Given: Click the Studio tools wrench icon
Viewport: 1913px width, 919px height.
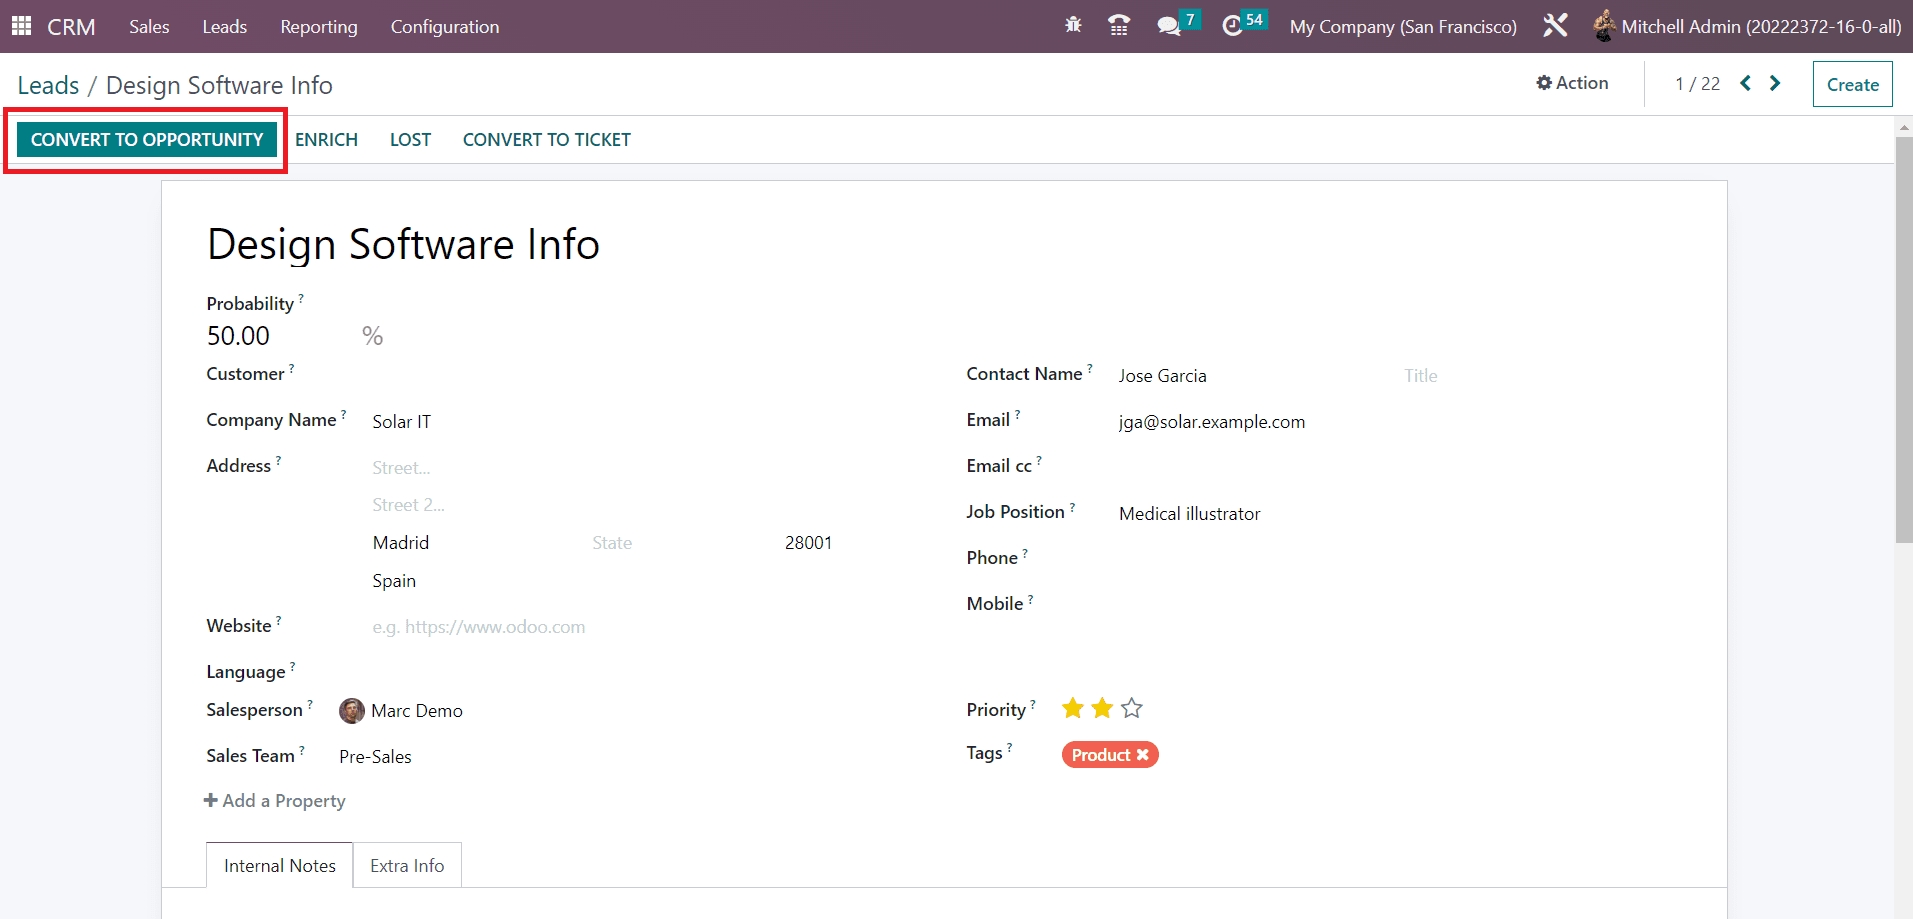Looking at the screenshot, I should (x=1555, y=26).
